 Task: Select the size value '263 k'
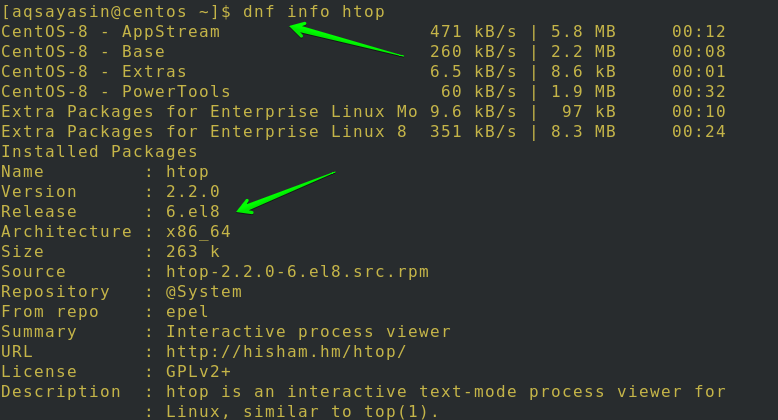193,252
